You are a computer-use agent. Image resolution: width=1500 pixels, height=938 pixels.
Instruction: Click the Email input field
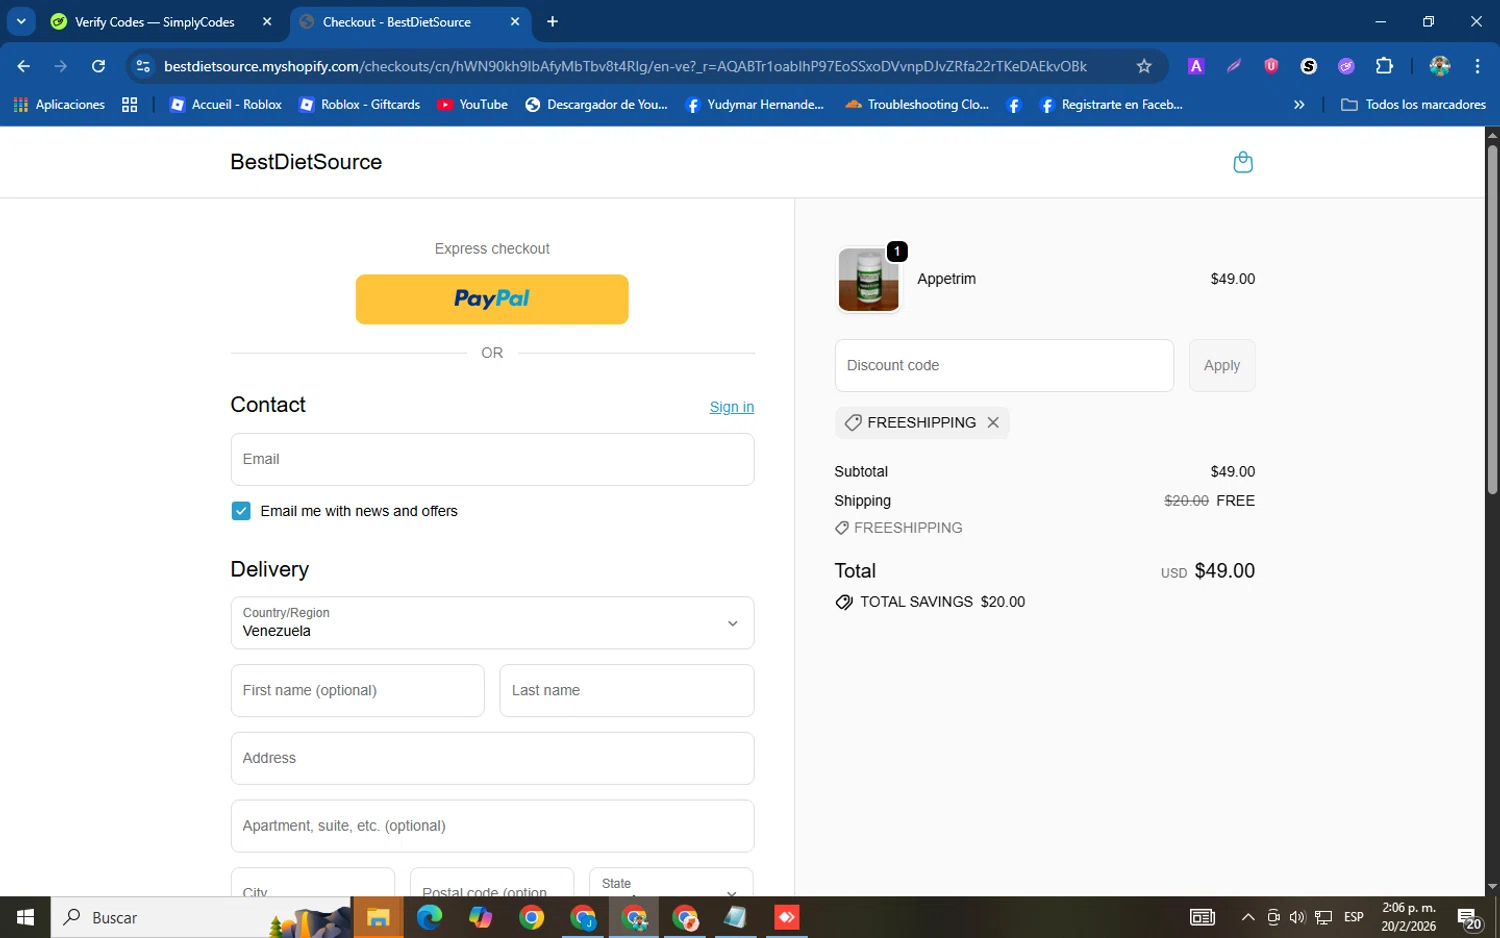click(x=492, y=460)
